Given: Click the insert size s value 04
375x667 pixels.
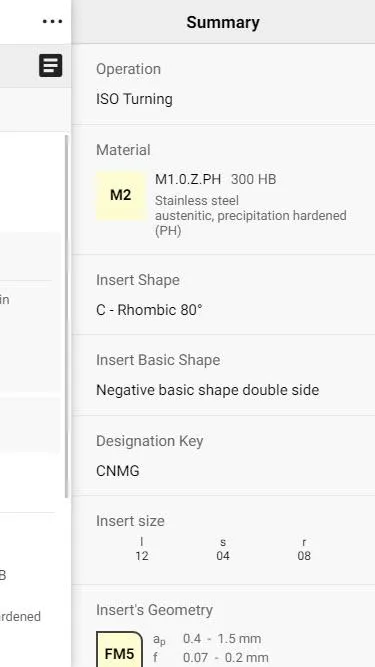Looking at the screenshot, I should point(223,556).
